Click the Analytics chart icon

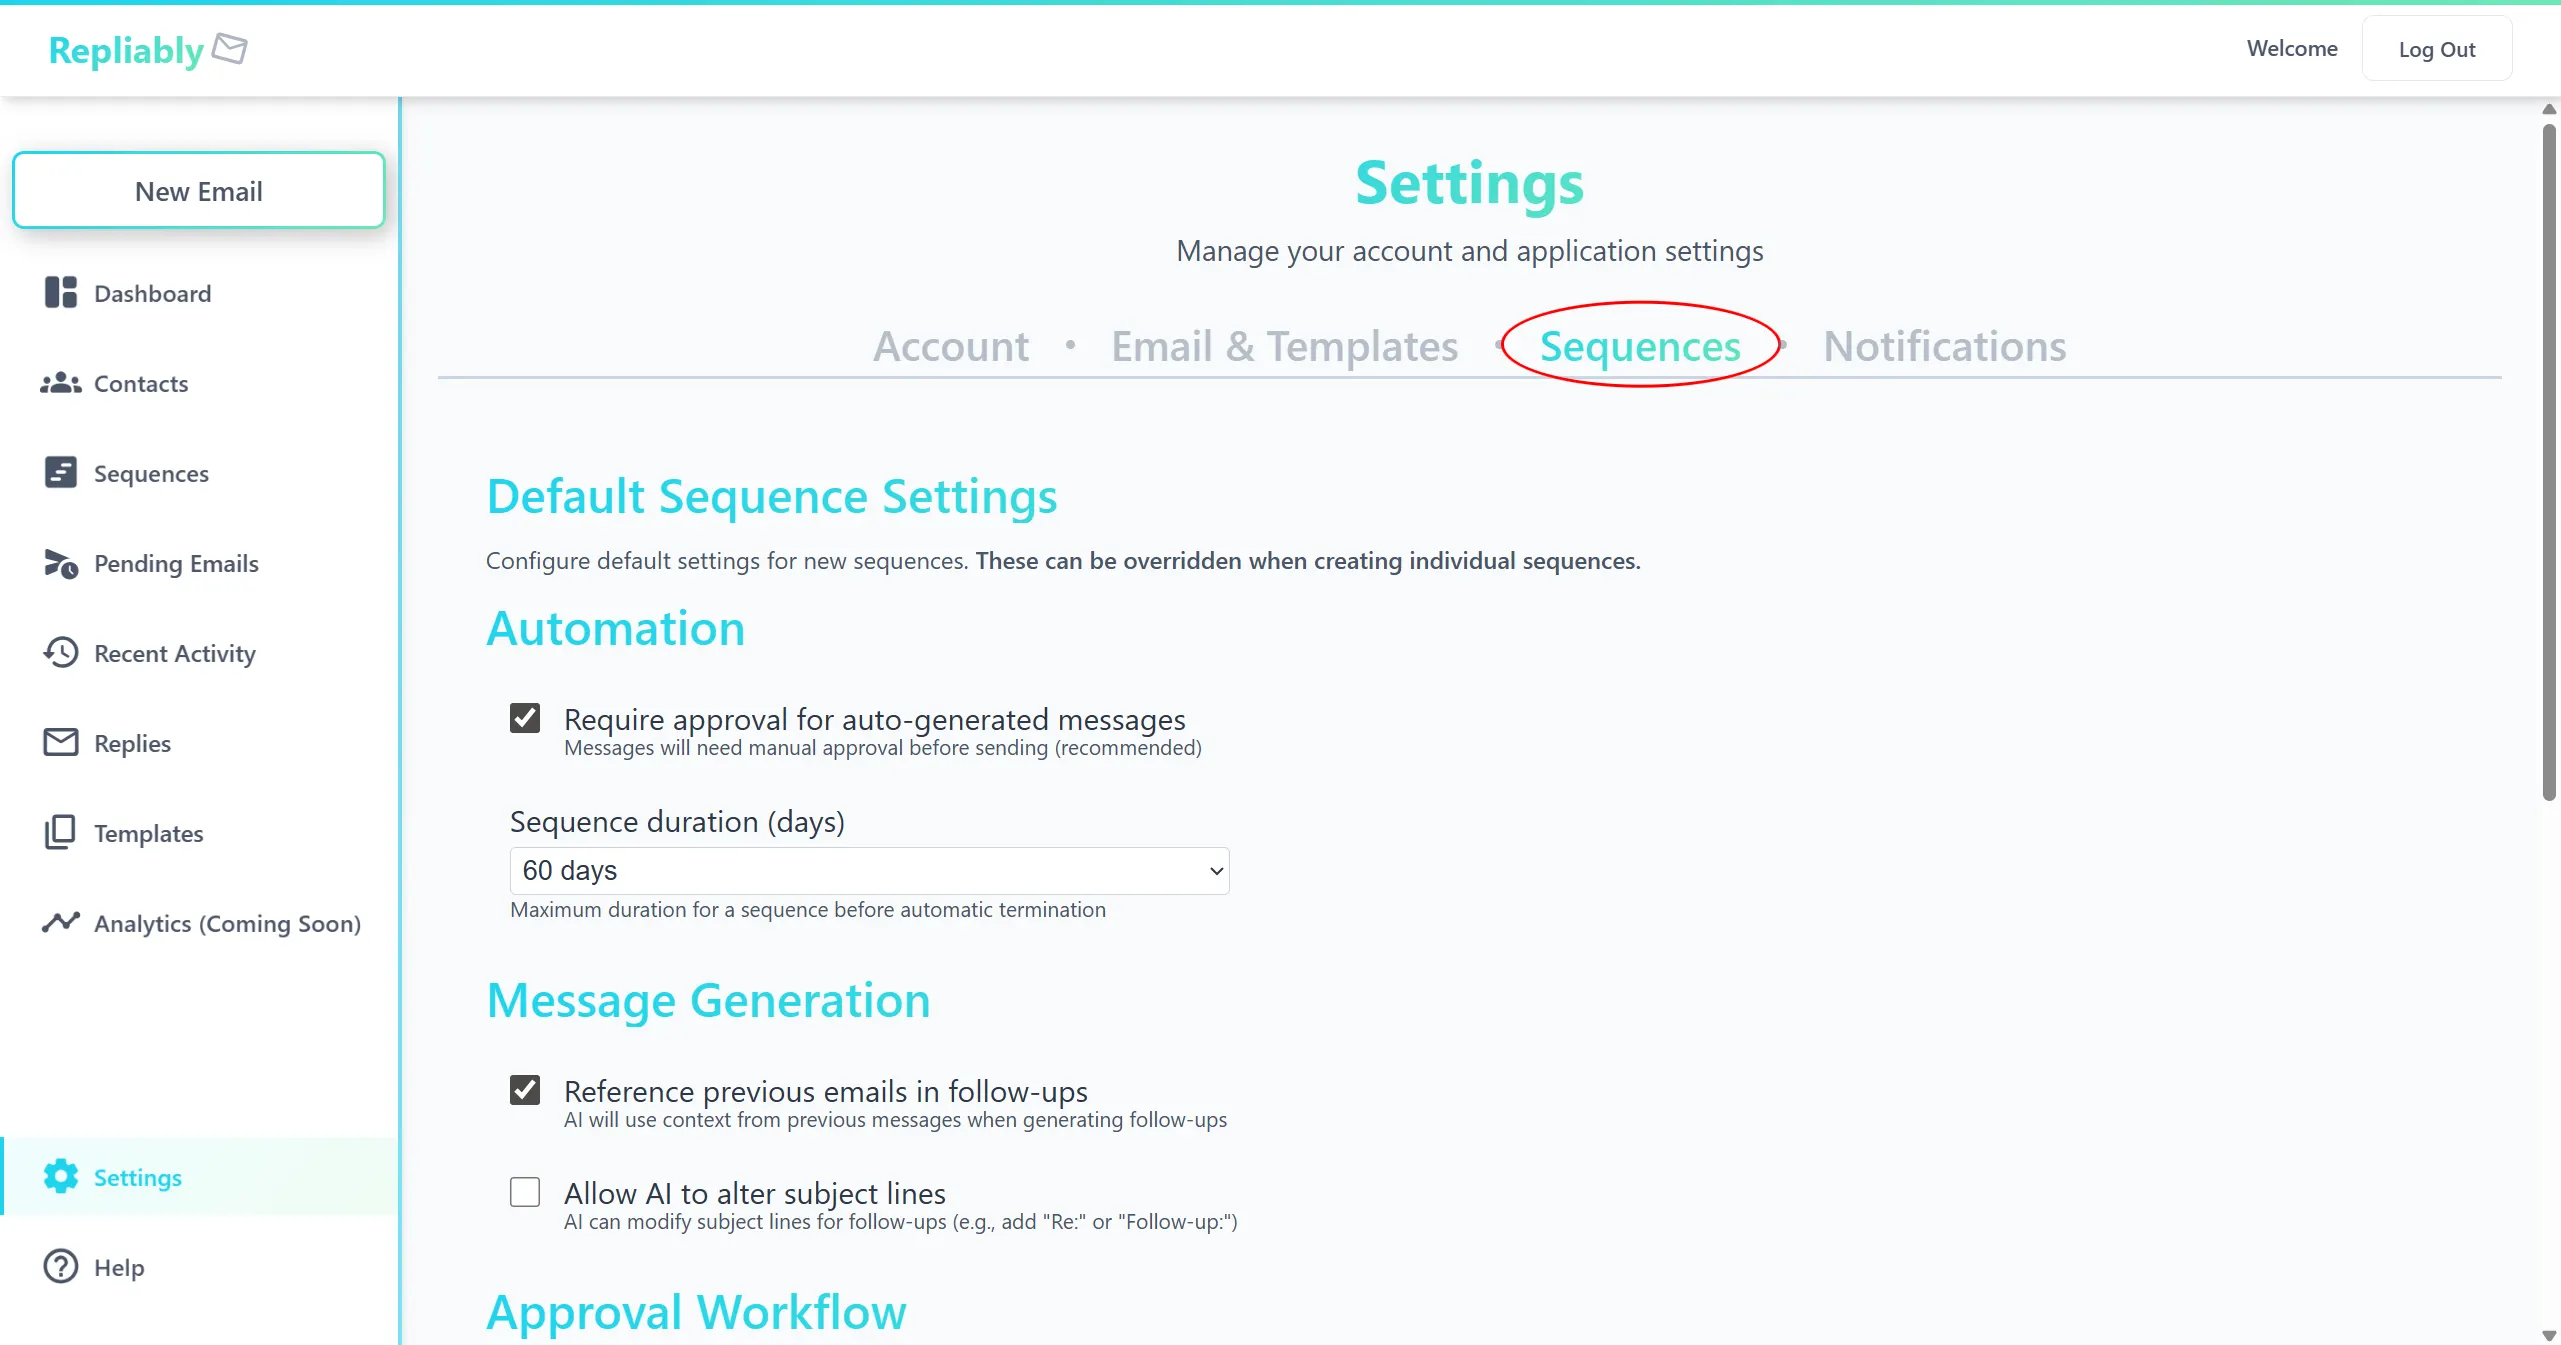[60, 923]
